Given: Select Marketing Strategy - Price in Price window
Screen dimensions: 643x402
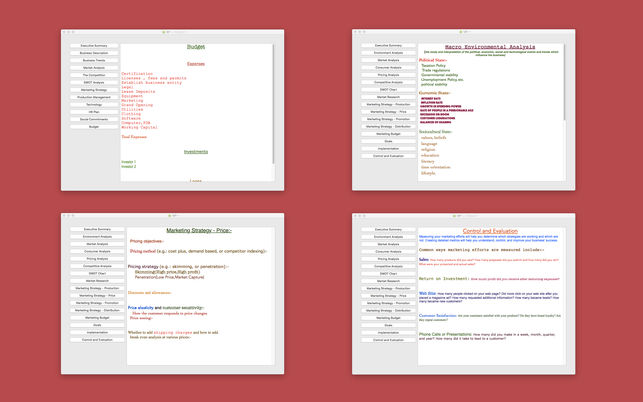Looking at the screenshot, I should coord(97,295).
